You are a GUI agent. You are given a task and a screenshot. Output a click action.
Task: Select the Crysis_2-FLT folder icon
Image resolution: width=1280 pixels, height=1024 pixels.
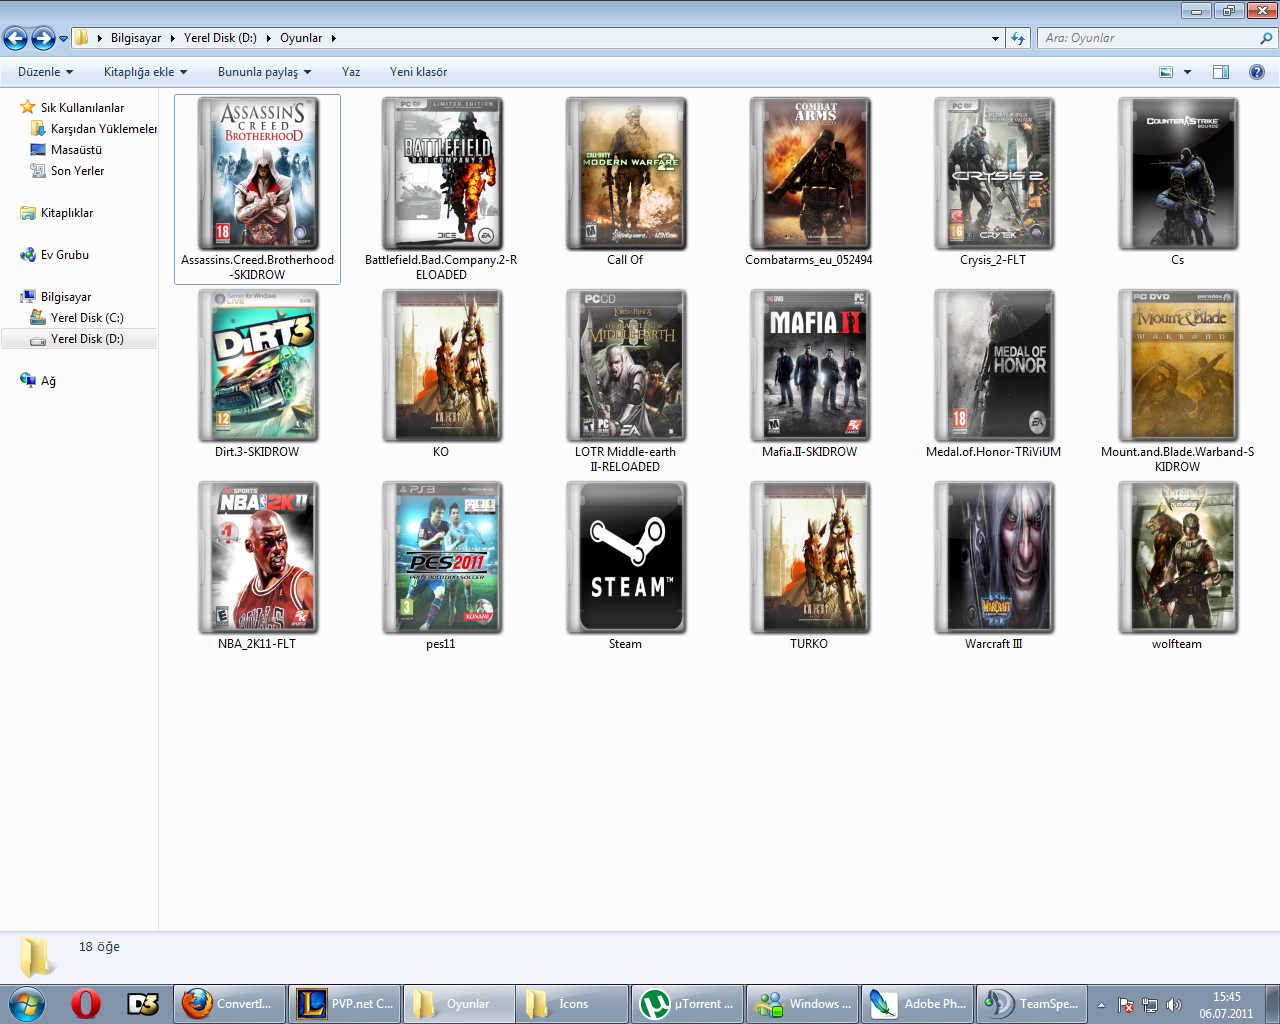[x=994, y=173]
